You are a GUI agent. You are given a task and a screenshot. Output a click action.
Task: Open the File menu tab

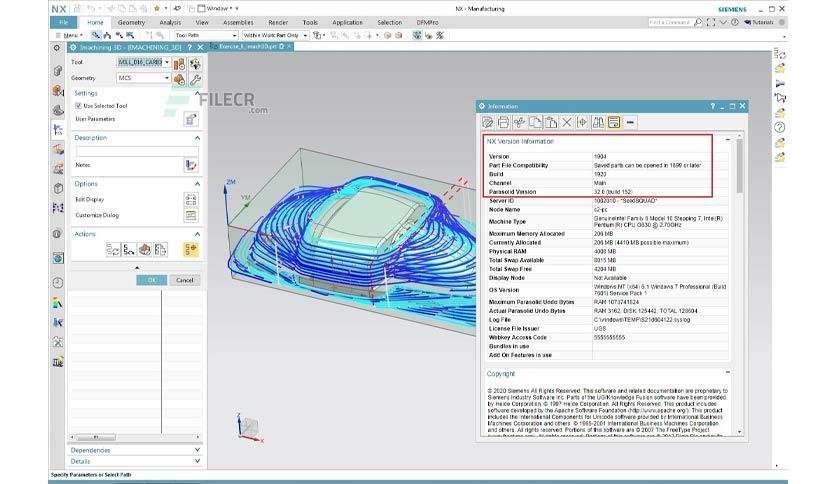63,22
